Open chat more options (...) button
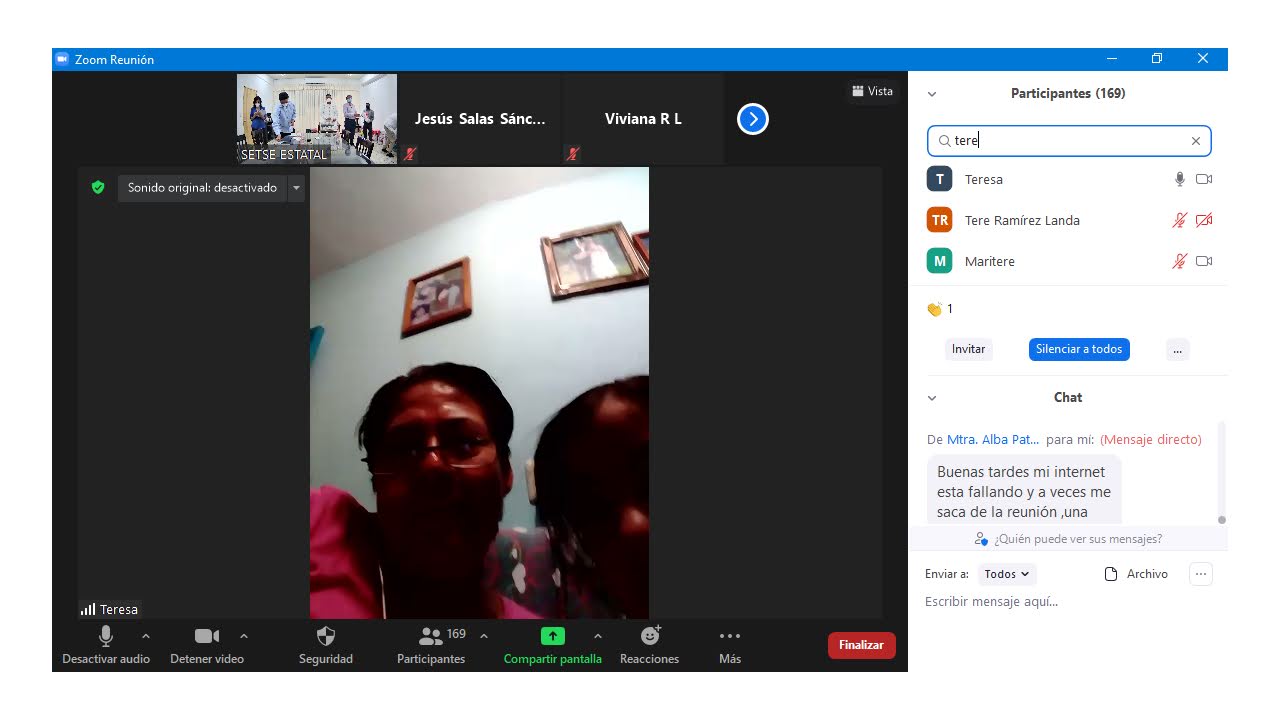Image resolution: width=1280 pixels, height=720 pixels. pyautogui.click(x=1201, y=574)
